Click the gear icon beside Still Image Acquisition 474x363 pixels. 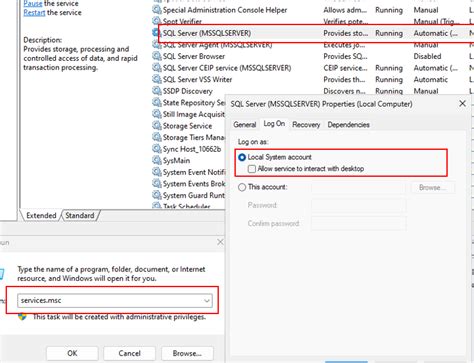[157, 114]
